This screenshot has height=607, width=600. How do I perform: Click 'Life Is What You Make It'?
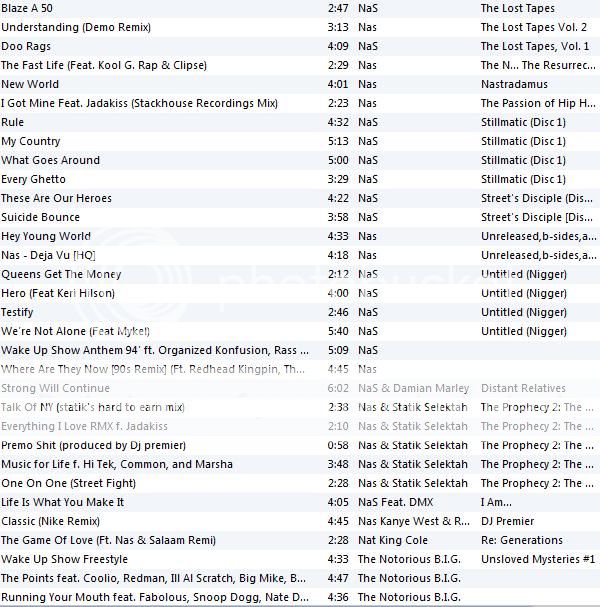tap(62, 501)
